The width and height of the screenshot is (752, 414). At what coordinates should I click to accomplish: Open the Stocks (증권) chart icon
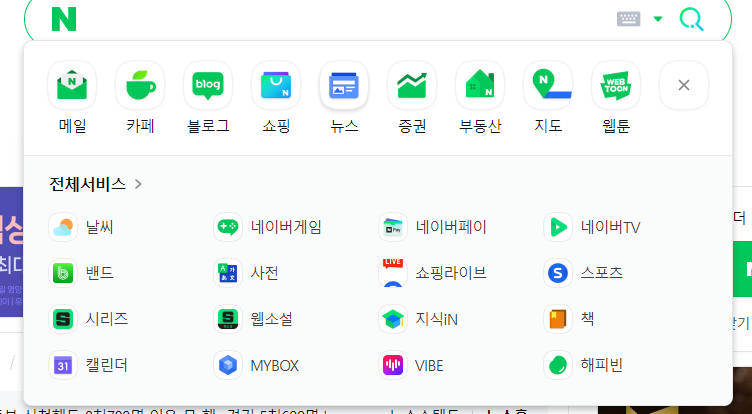coord(412,85)
